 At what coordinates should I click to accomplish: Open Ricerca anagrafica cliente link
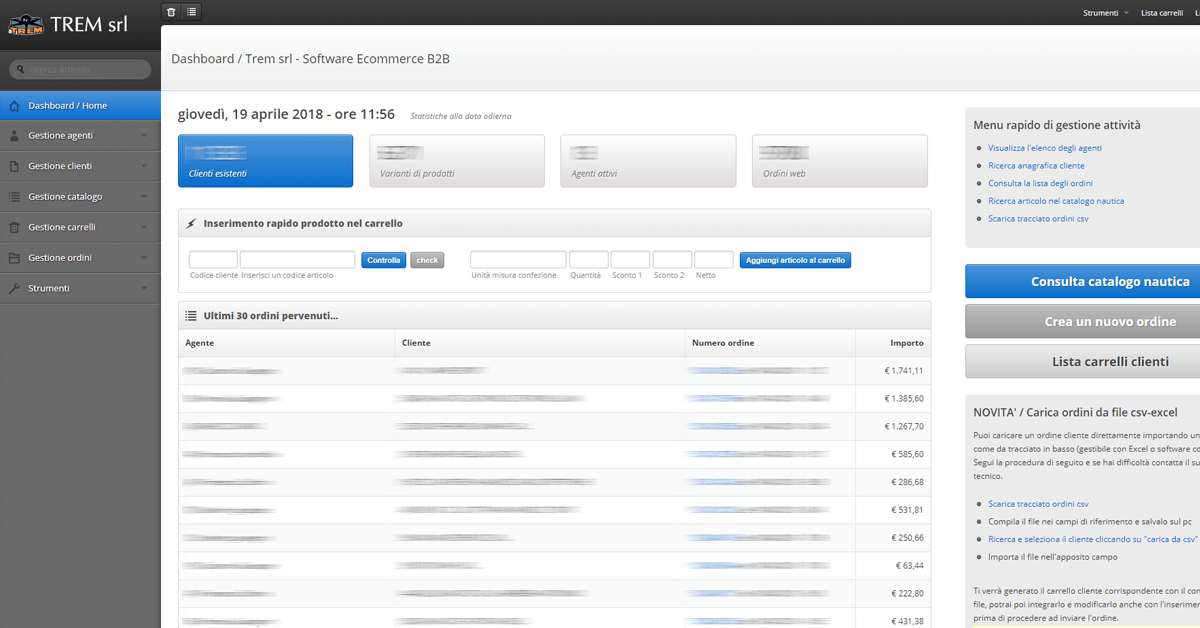(x=1036, y=166)
